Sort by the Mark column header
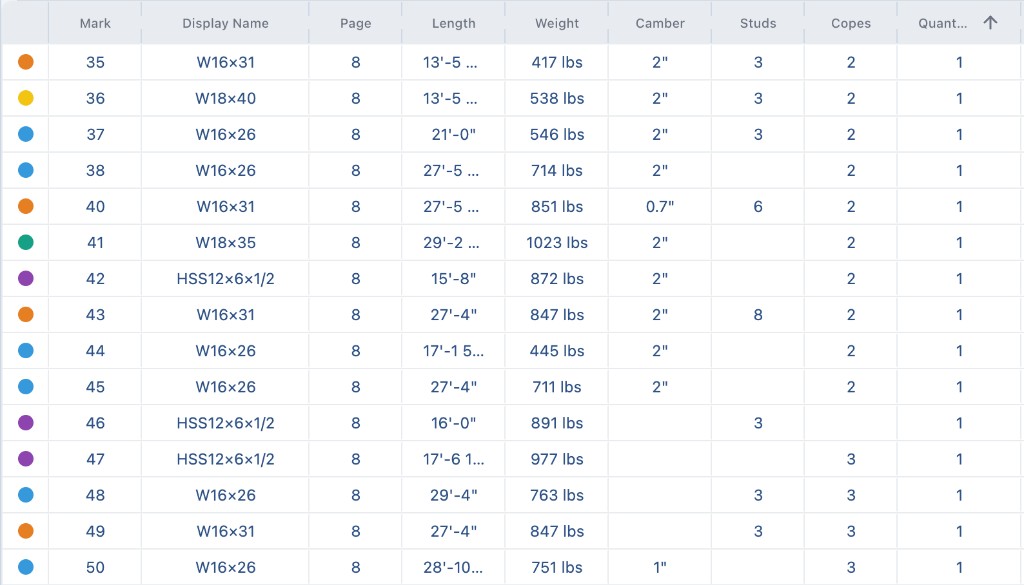This screenshot has width=1024, height=585. 95,24
